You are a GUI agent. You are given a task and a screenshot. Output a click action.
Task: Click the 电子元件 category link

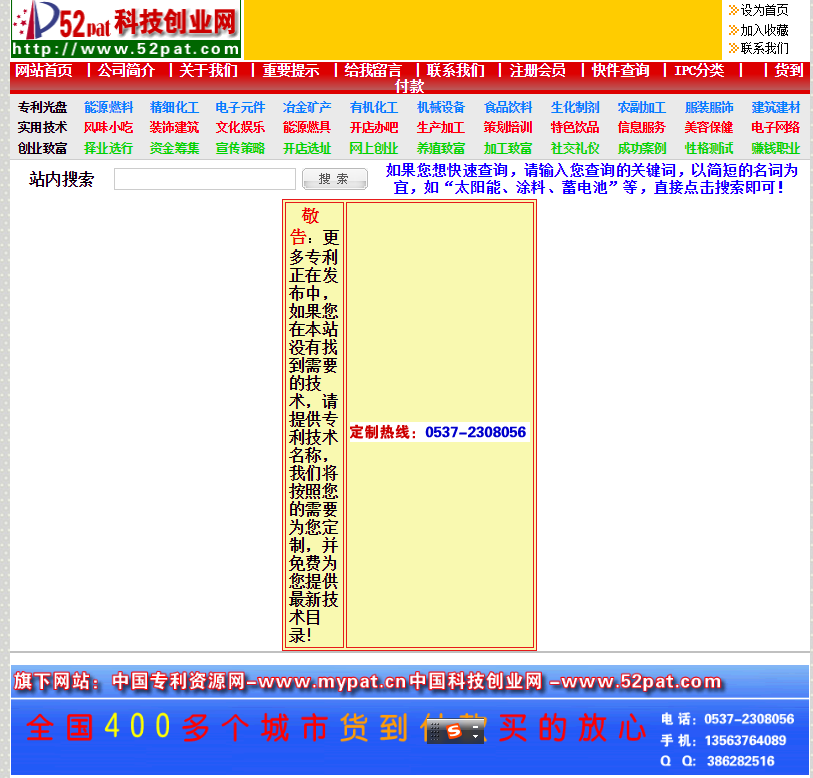(x=242, y=105)
